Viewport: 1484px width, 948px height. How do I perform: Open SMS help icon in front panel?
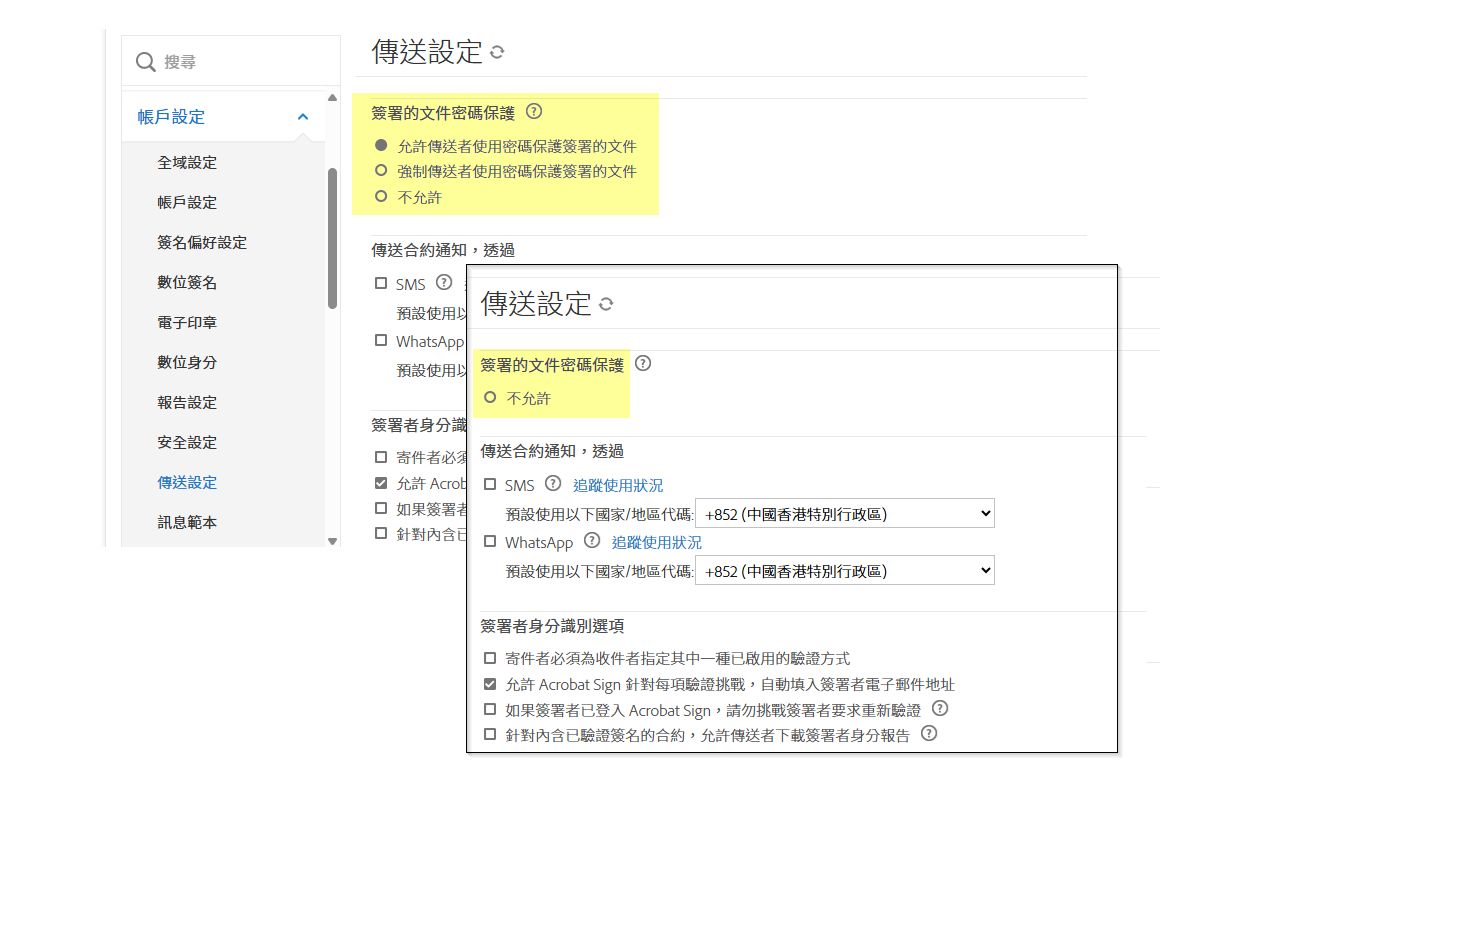pyautogui.click(x=553, y=484)
